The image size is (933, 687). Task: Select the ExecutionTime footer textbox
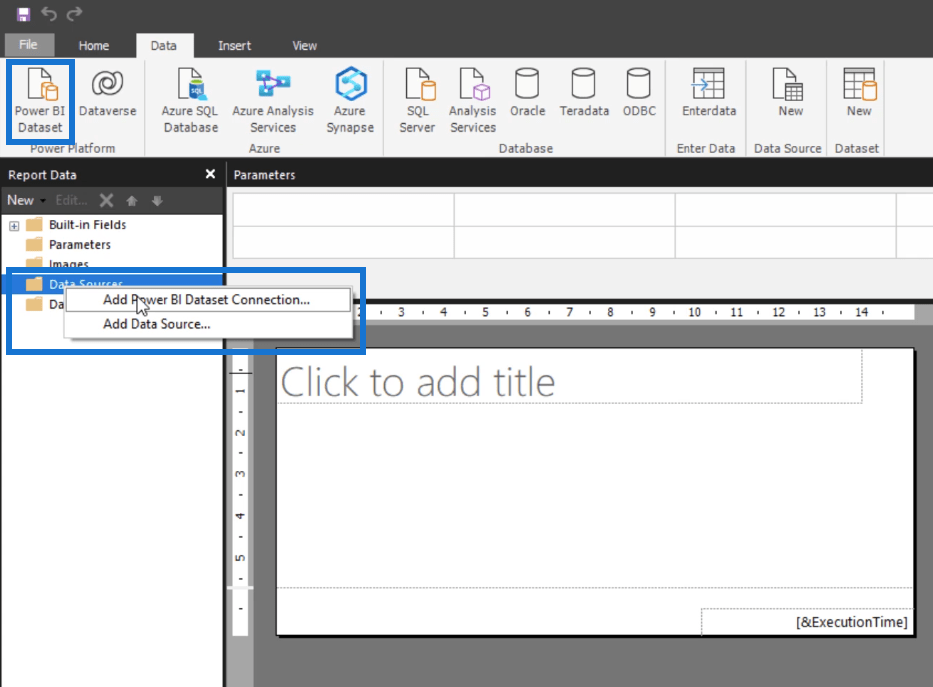tap(807, 622)
